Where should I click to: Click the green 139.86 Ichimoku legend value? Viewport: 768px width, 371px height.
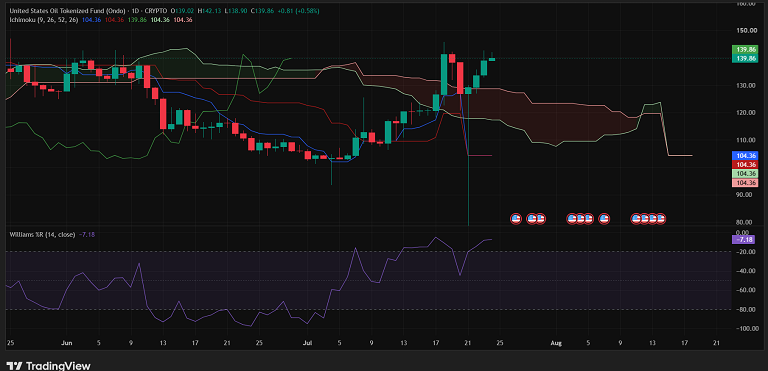pyautogui.click(x=138, y=20)
